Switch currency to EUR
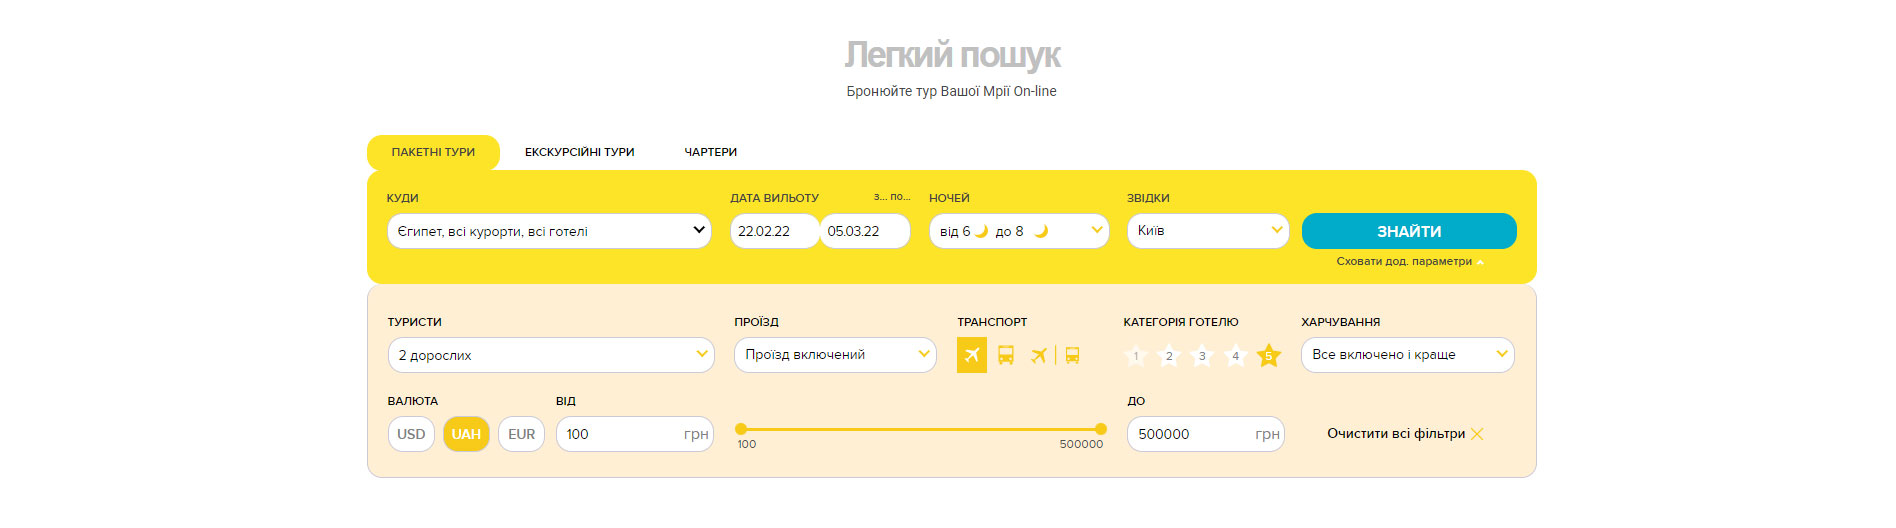The image size is (1896, 528). [521, 434]
